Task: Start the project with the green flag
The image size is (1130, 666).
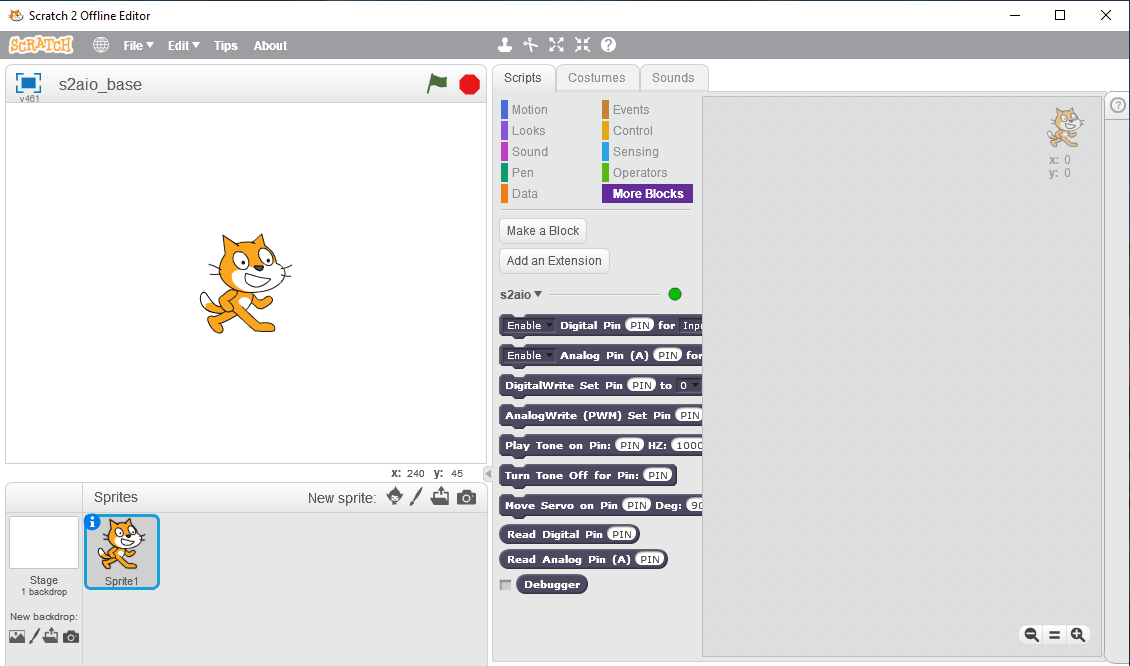Action: (x=437, y=84)
